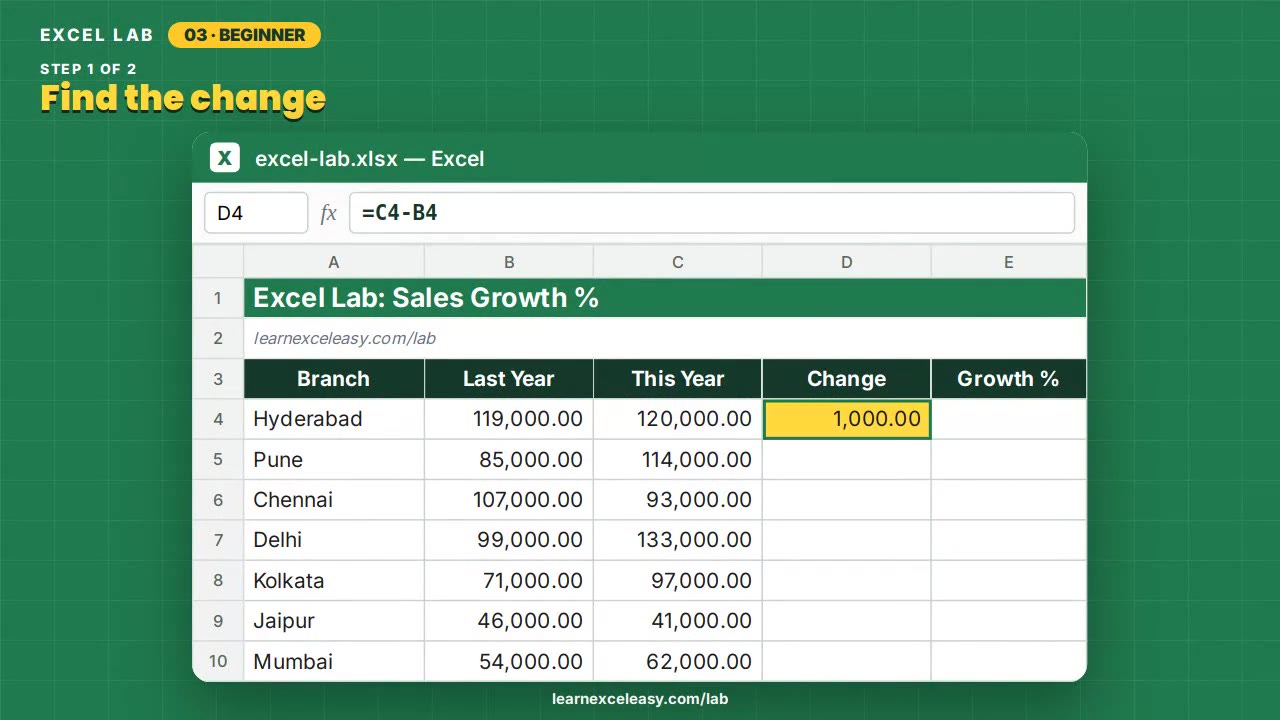Click the 99,000.00 cell
The image size is (1280, 720).
[x=509, y=540]
